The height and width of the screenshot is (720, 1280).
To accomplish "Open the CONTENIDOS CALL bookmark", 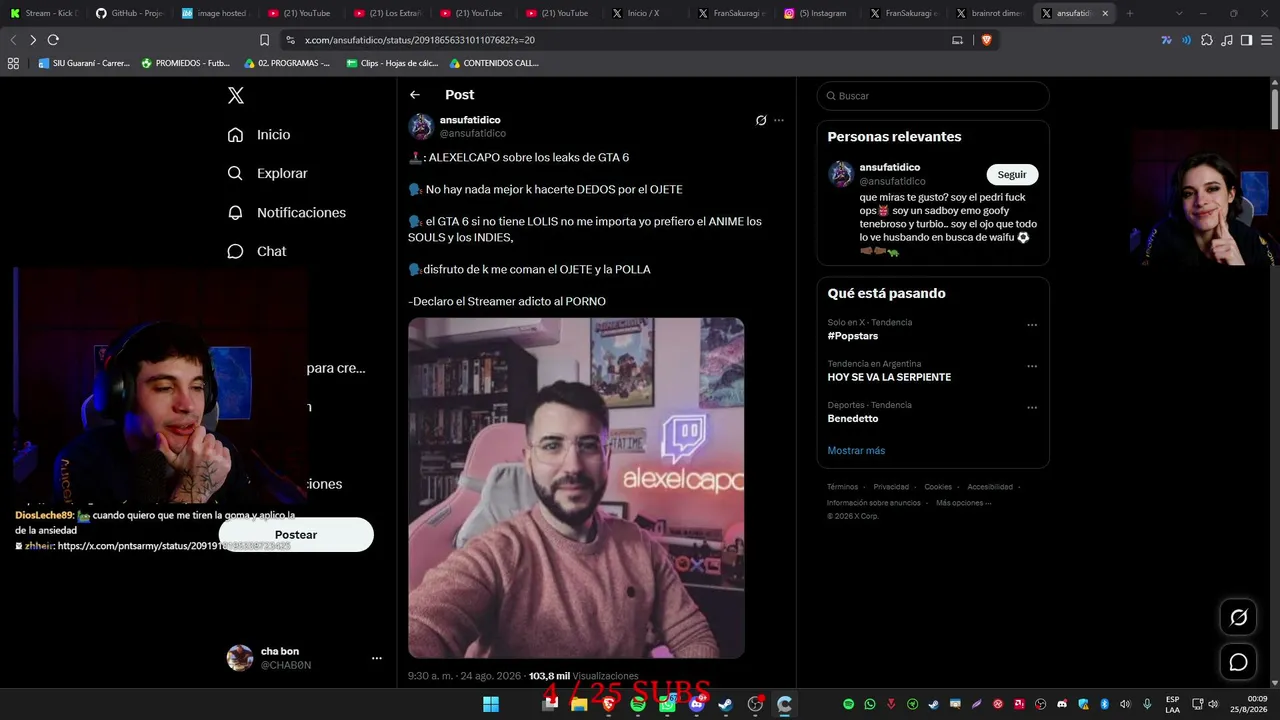I will [494, 63].
